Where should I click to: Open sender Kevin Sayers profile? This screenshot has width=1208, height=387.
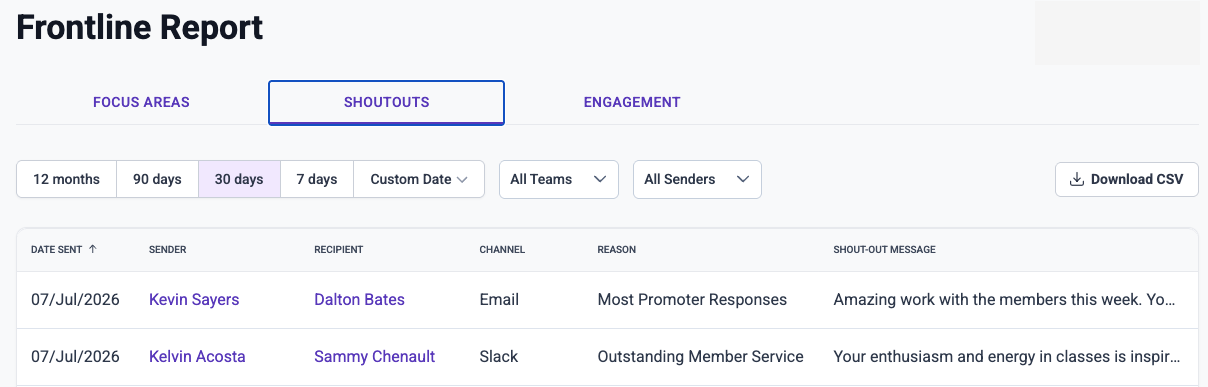[x=194, y=299]
